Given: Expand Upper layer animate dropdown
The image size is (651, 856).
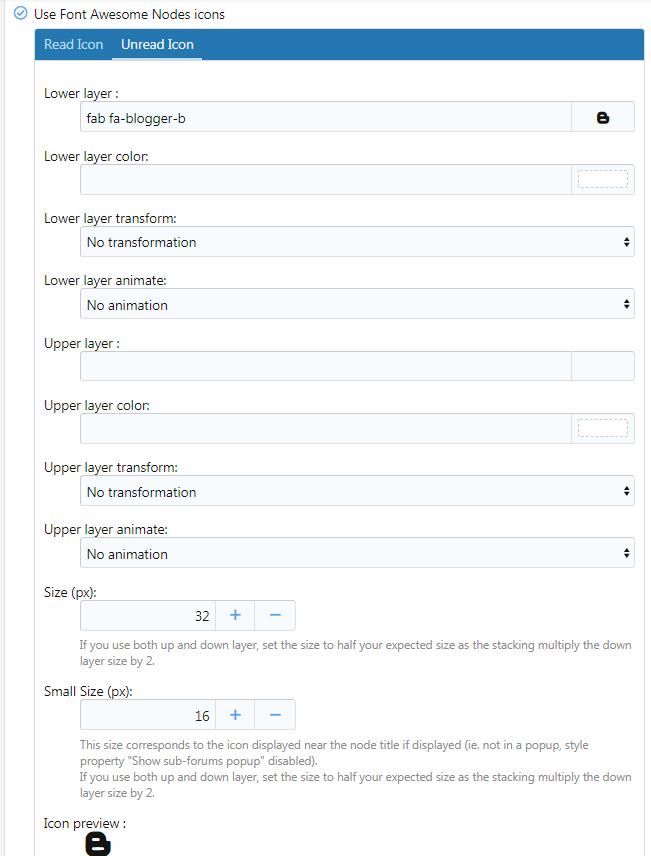Looking at the screenshot, I should coord(357,554).
